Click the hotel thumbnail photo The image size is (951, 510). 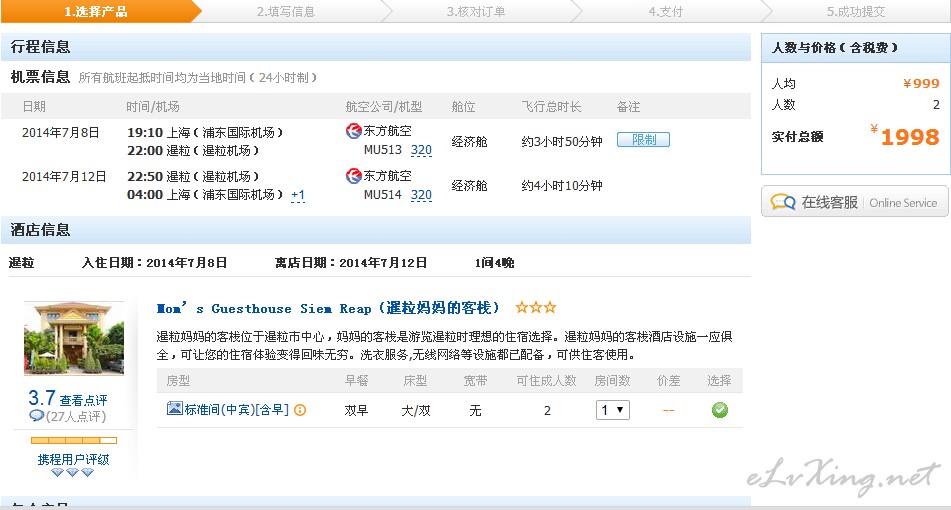tap(74, 338)
